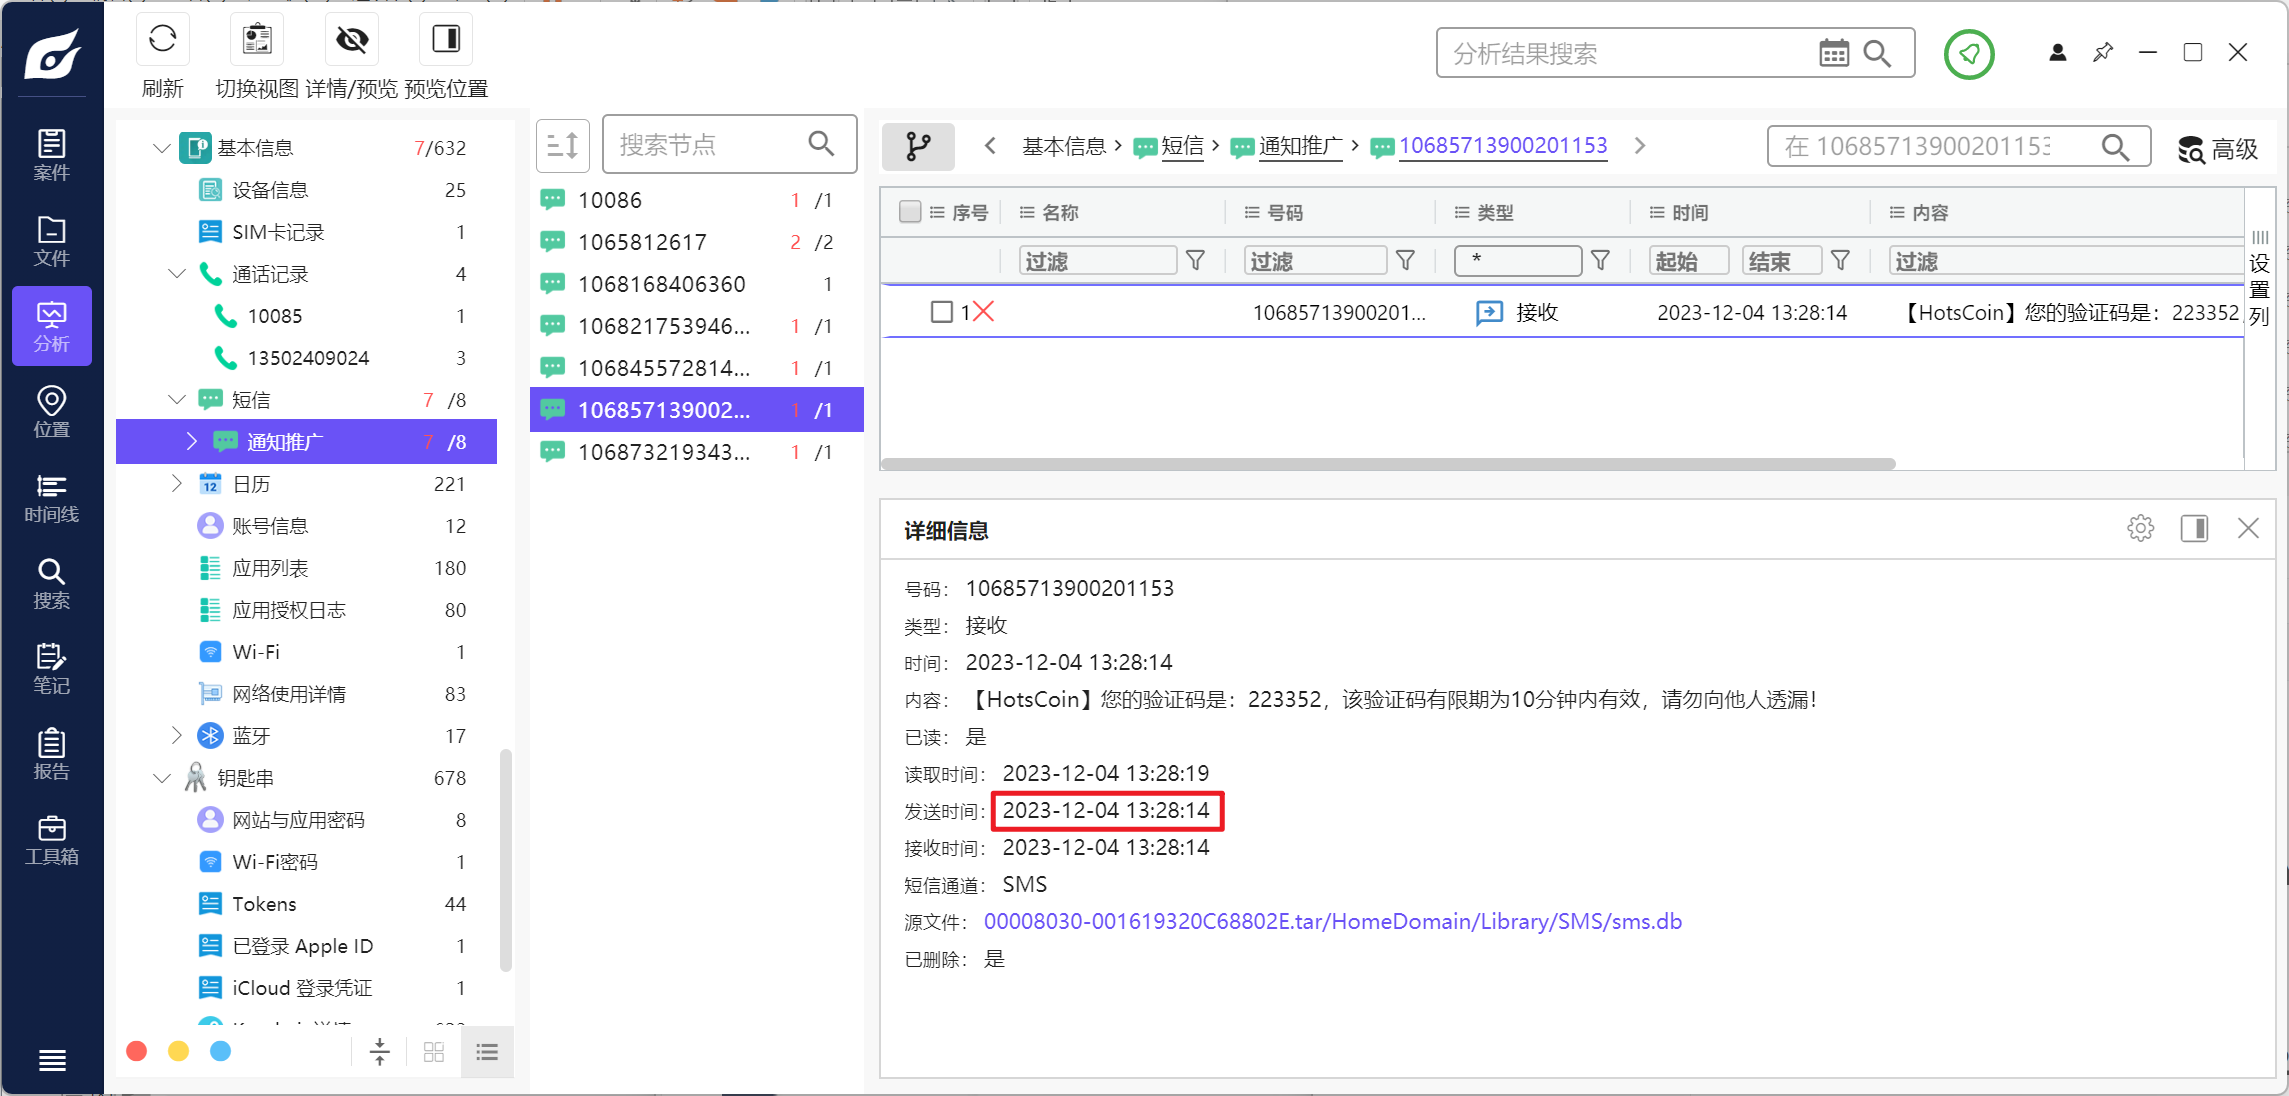Click the filter funnel for 号码 column
2289x1096 pixels.
pos(1405,261)
